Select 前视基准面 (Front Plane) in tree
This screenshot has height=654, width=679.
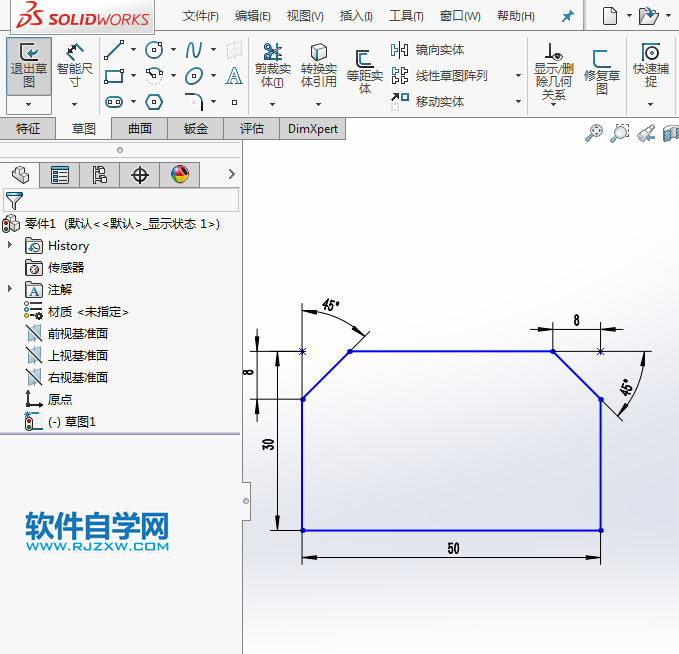67,333
